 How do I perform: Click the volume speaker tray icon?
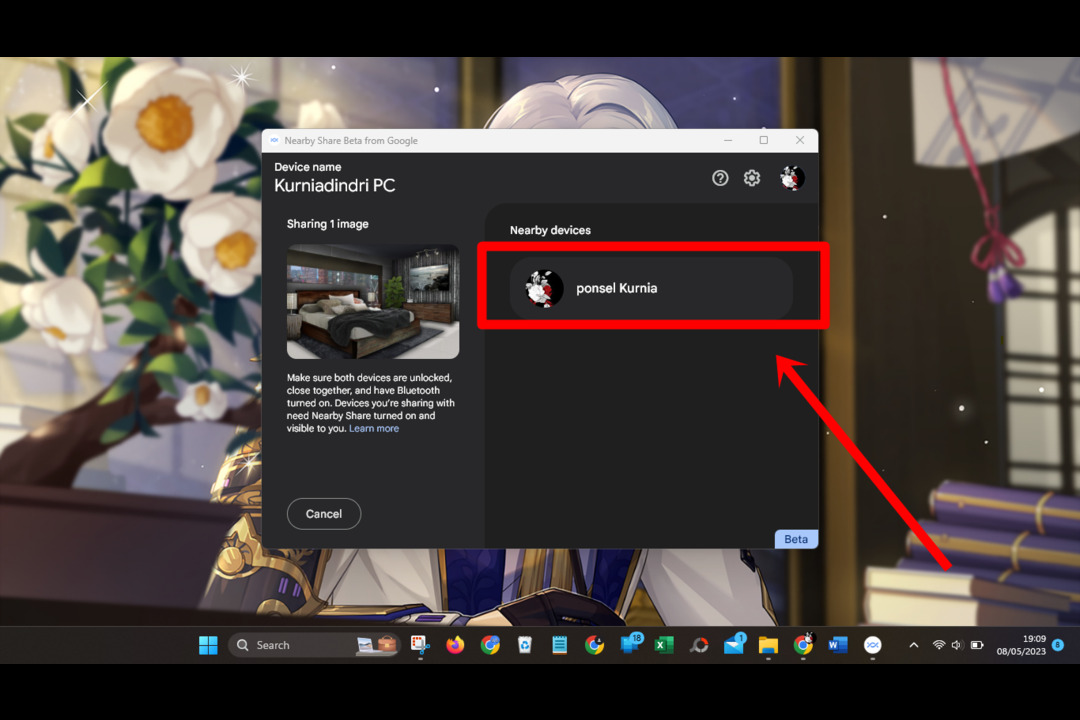coord(957,645)
